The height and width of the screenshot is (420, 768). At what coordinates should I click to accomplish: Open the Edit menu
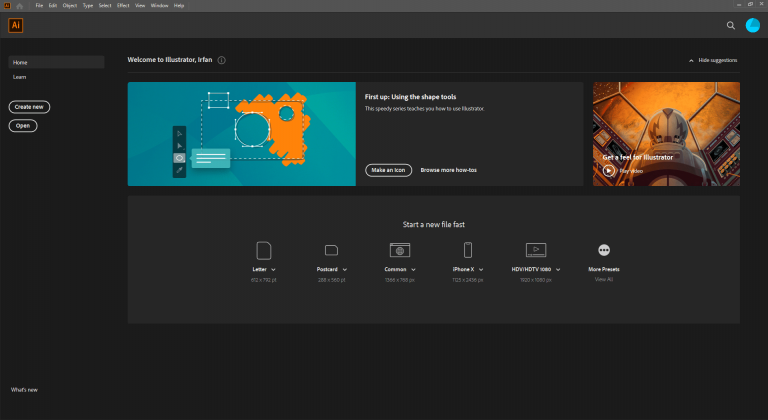pos(53,6)
